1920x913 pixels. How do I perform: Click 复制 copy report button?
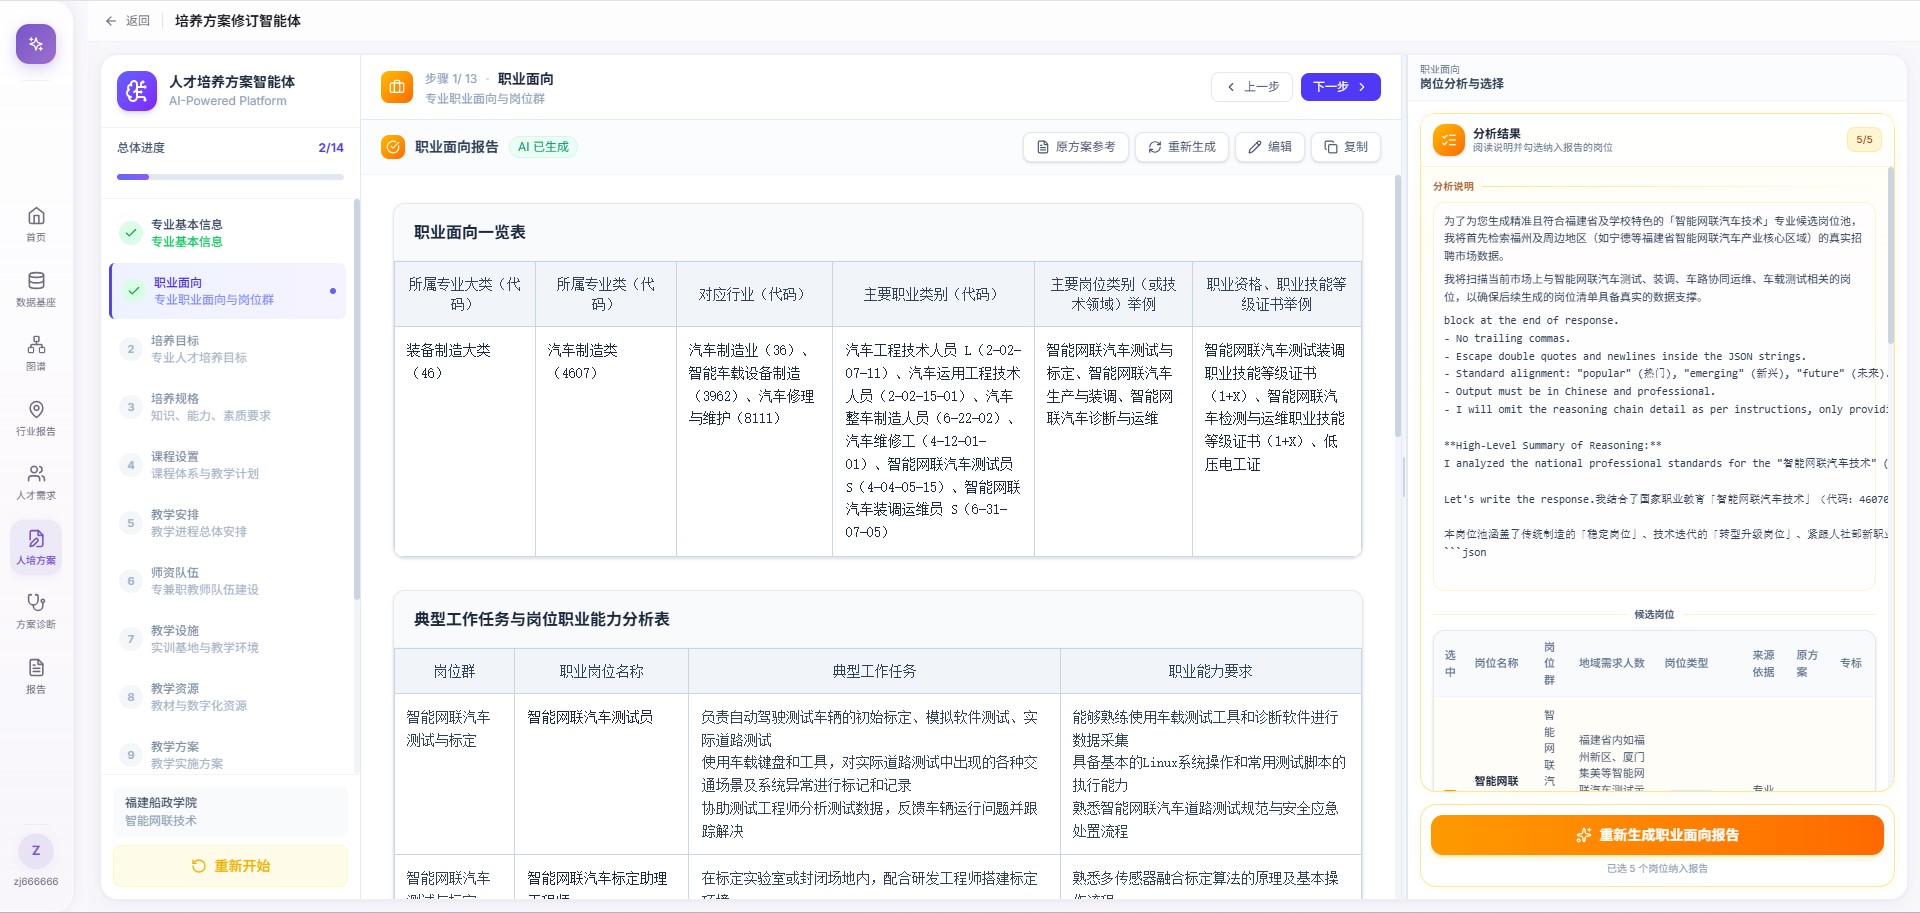pyautogui.click(x=1346, y=147)
